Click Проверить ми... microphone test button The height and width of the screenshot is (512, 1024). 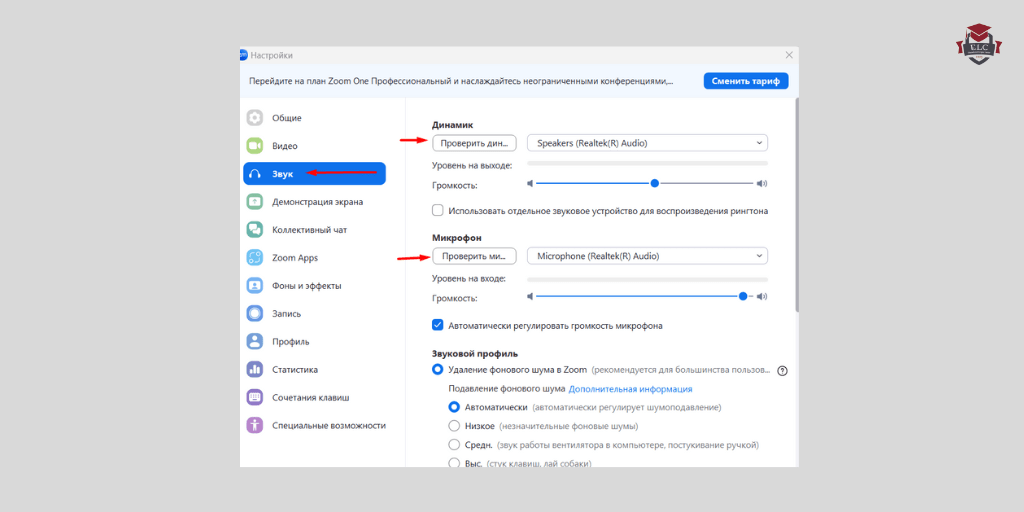(474, 256)
